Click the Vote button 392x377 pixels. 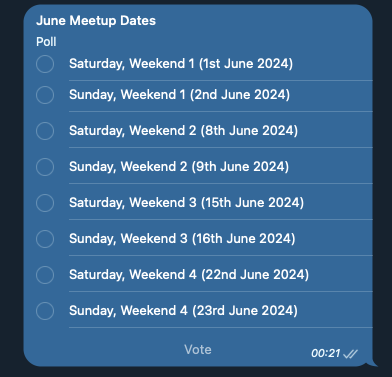tap(198, 350)
